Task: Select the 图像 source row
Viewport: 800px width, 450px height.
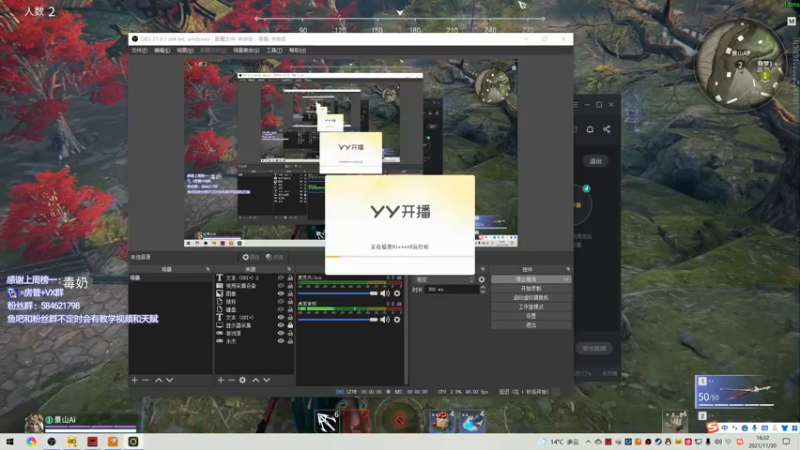Action: 254,294
